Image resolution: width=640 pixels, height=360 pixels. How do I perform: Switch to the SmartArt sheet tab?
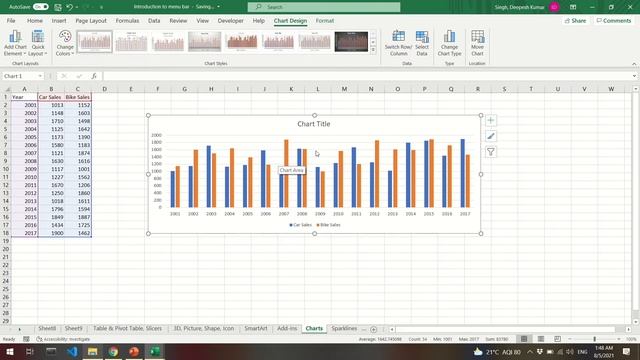[x=256, y=329]
